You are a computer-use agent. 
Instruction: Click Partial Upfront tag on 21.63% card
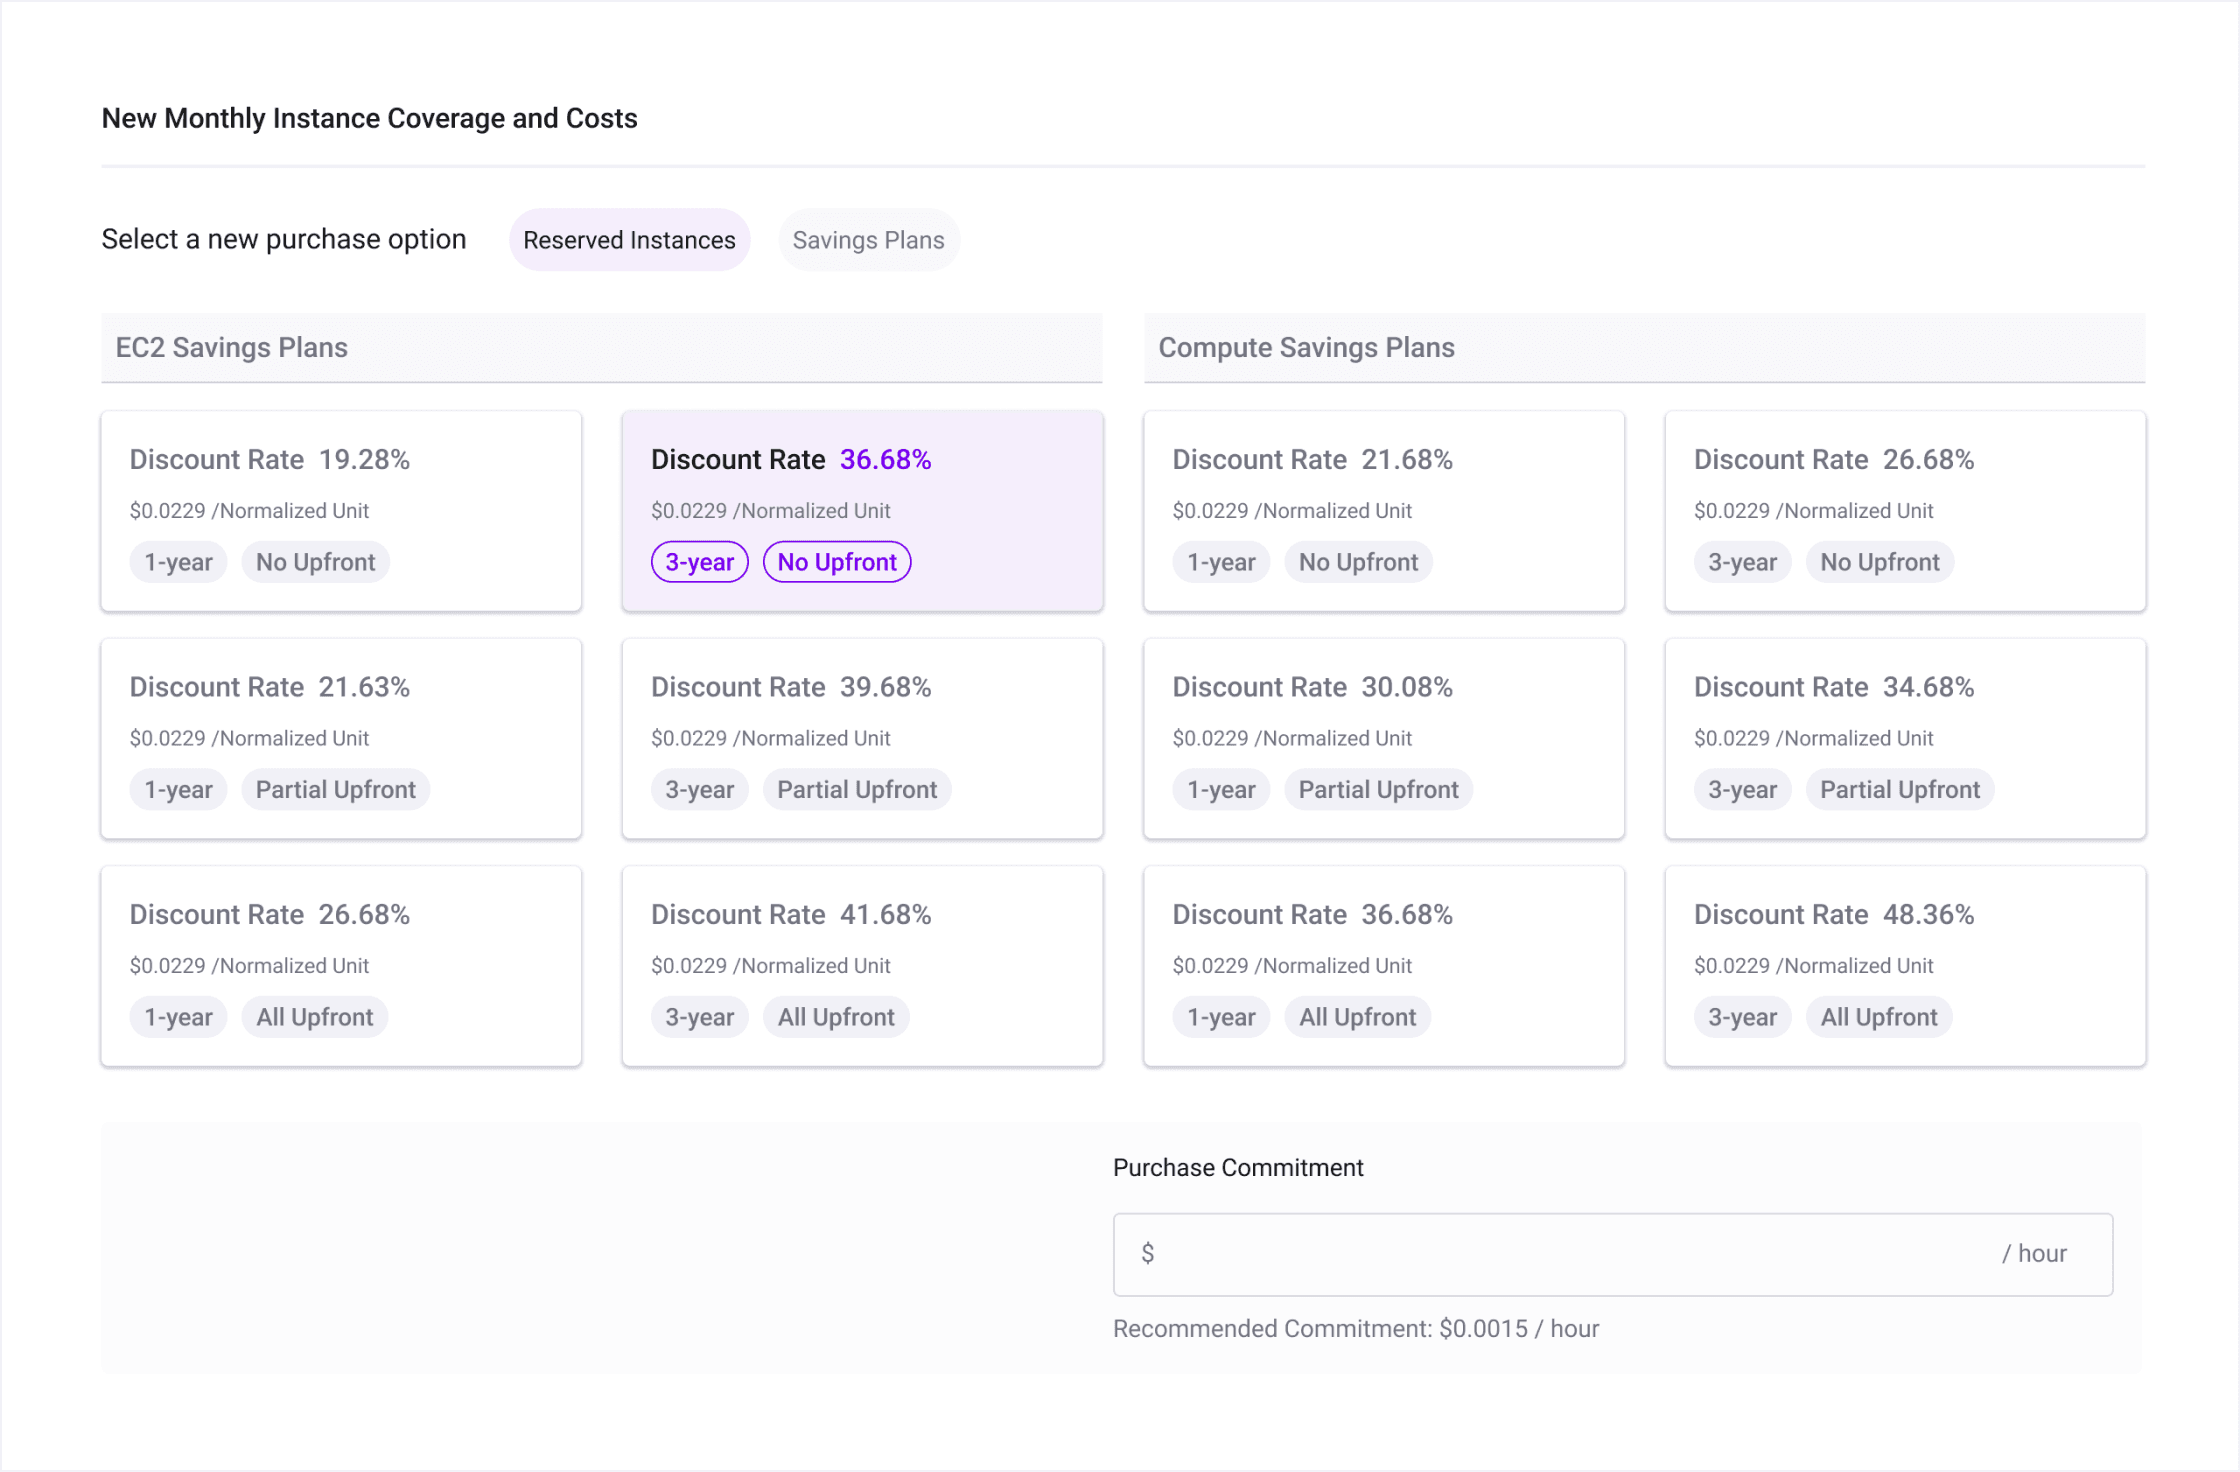tap(335, 790)
